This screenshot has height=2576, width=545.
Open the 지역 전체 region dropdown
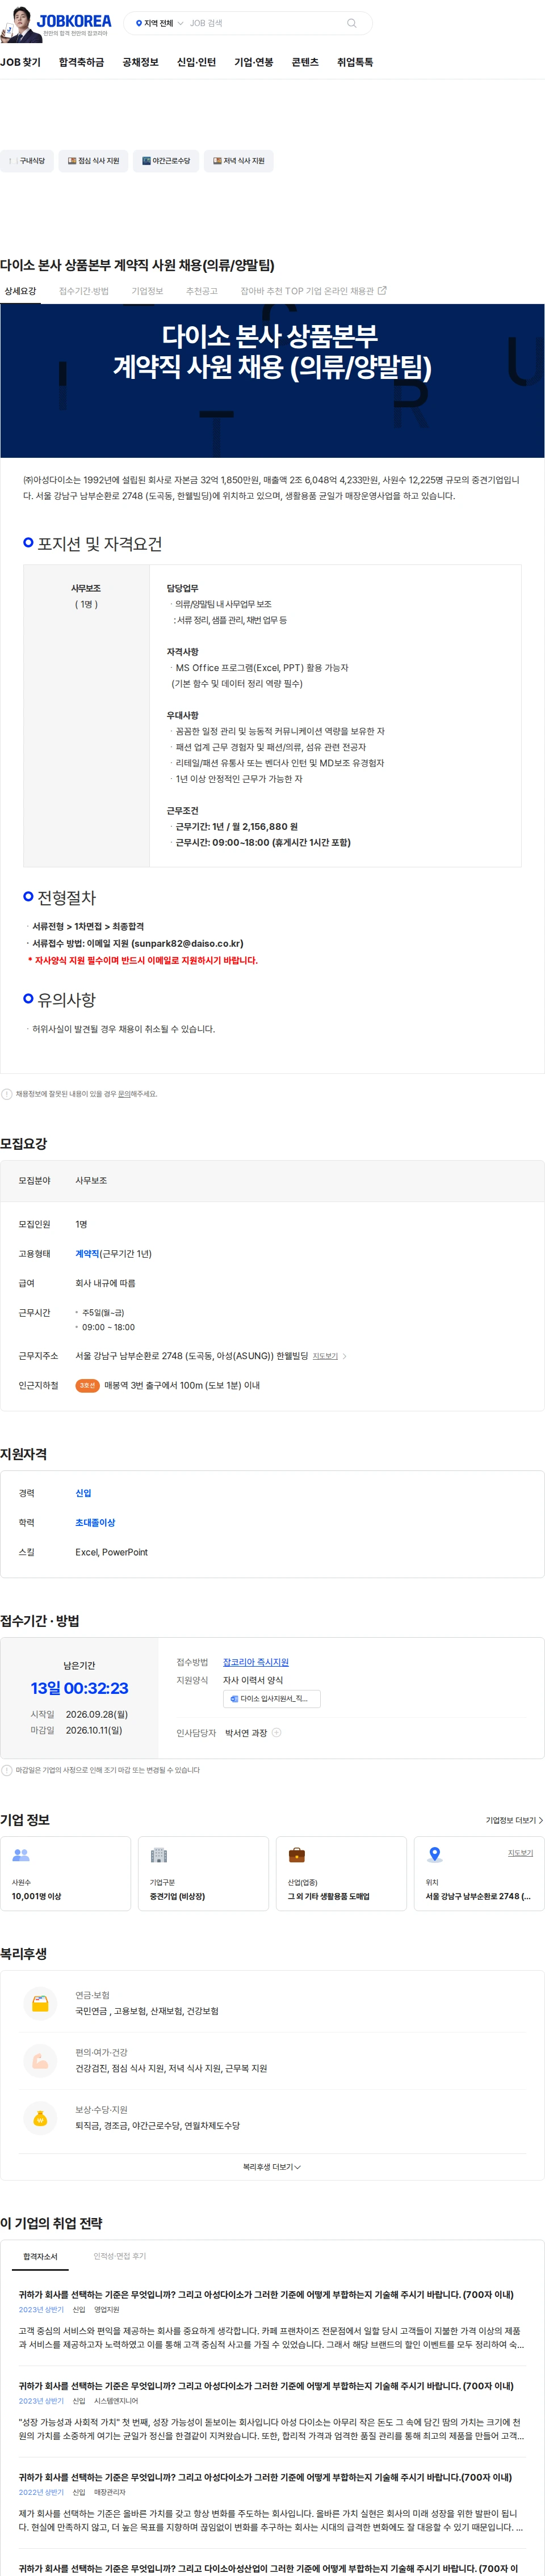coord(159,23)
